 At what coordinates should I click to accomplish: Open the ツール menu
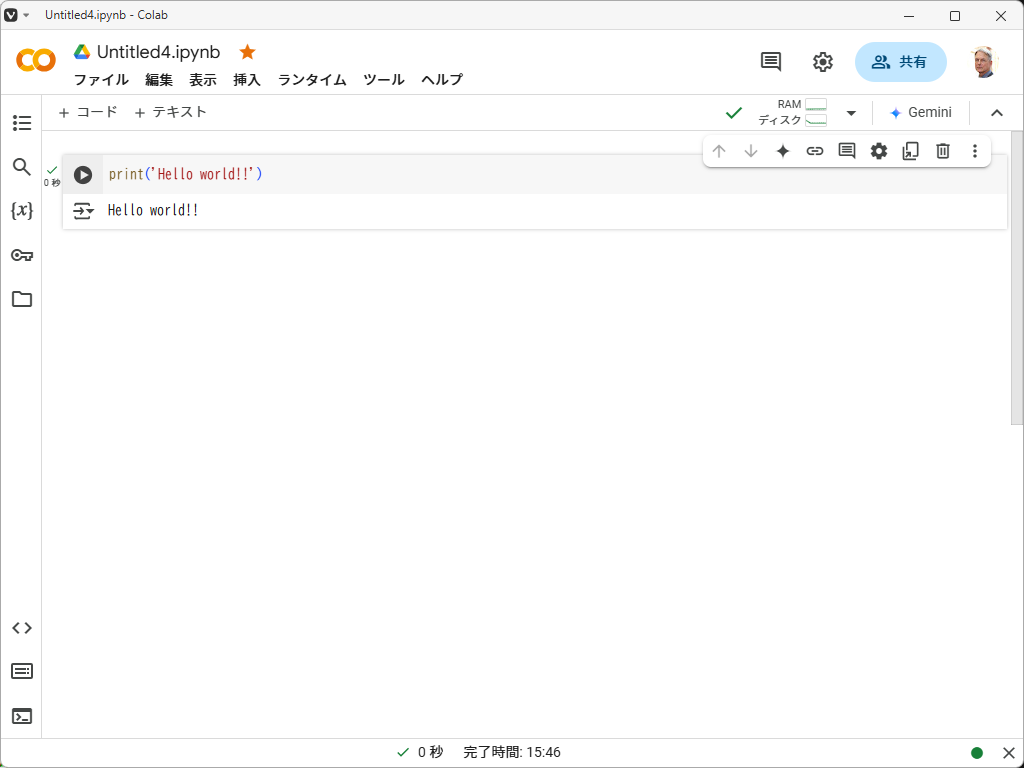point(384,80)
